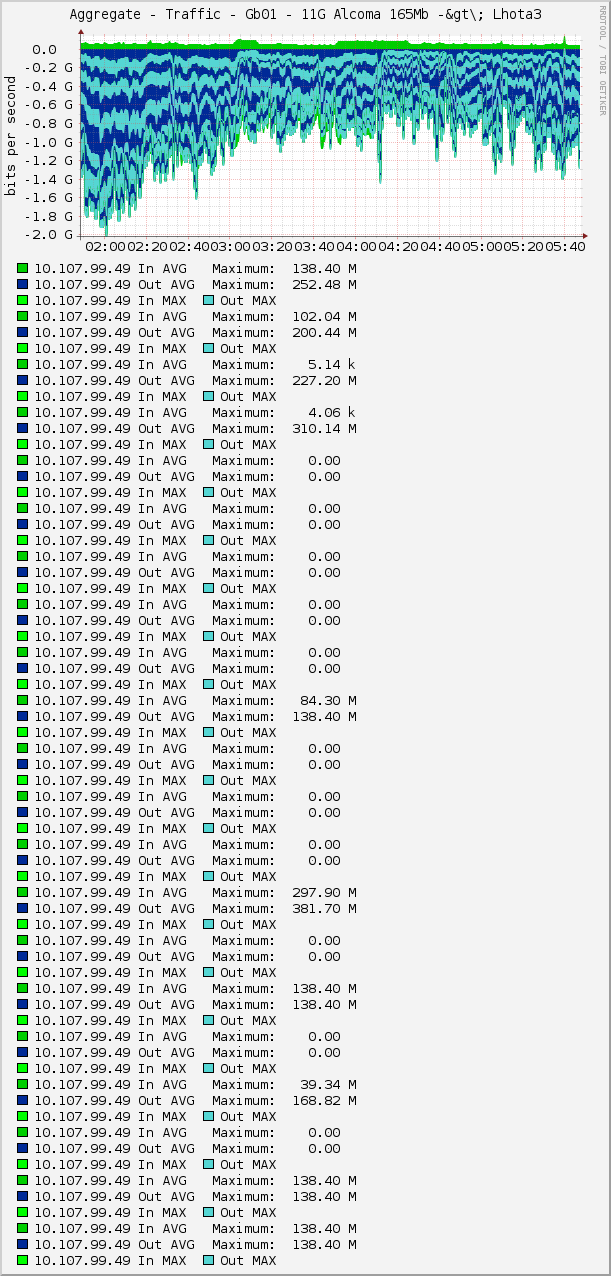The width and height of the screenshot is (611, 1276).
Task: Click the maximum value 168.82 M
Action: pyautogui.click(x=324, y=1101)
